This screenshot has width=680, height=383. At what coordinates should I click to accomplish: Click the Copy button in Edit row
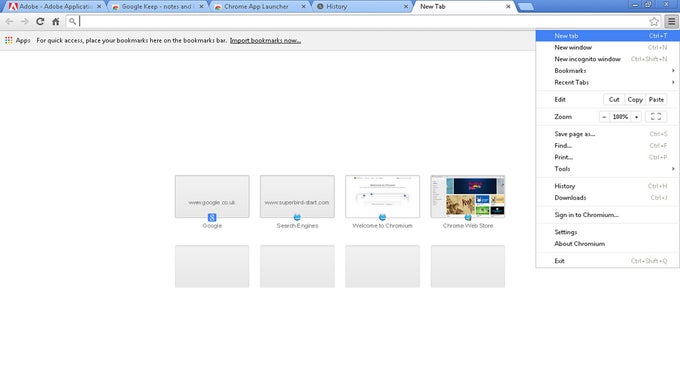(x=635, y=99)
